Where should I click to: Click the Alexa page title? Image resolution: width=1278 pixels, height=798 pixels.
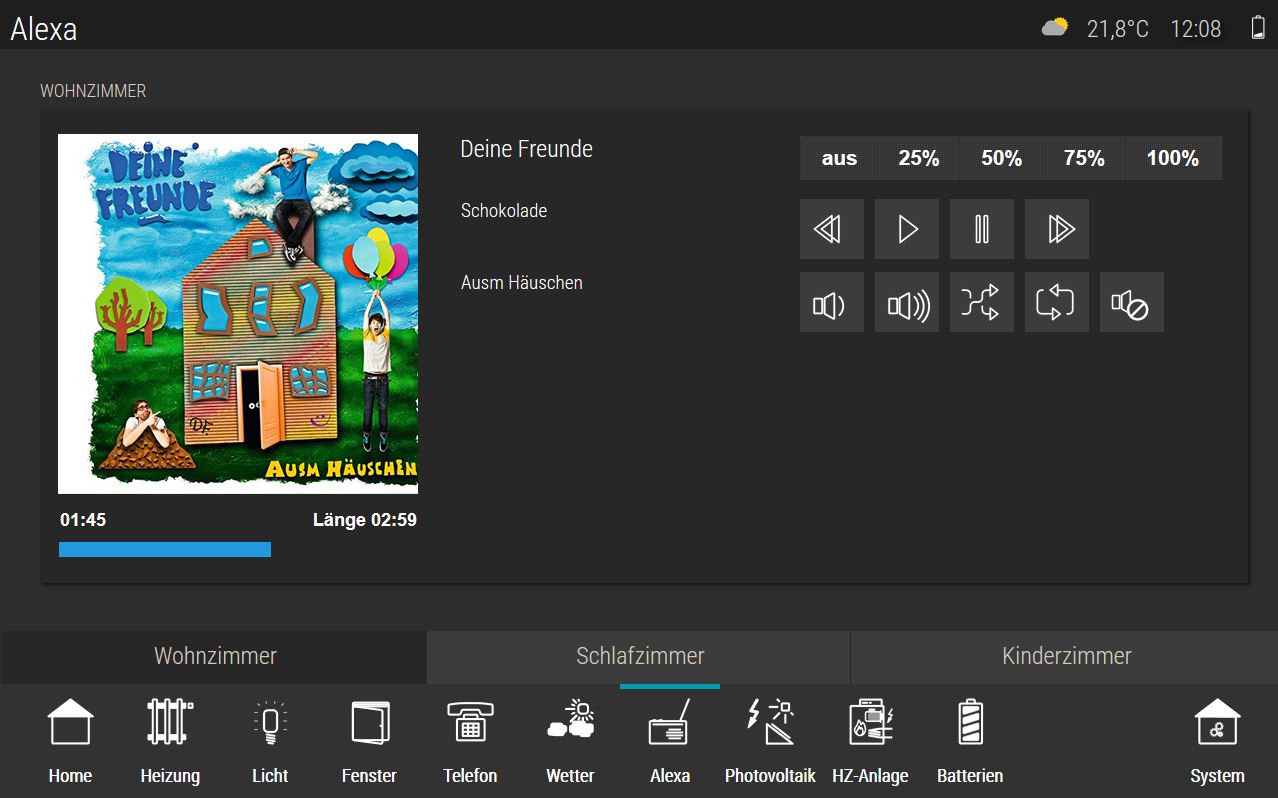[44, 29]
